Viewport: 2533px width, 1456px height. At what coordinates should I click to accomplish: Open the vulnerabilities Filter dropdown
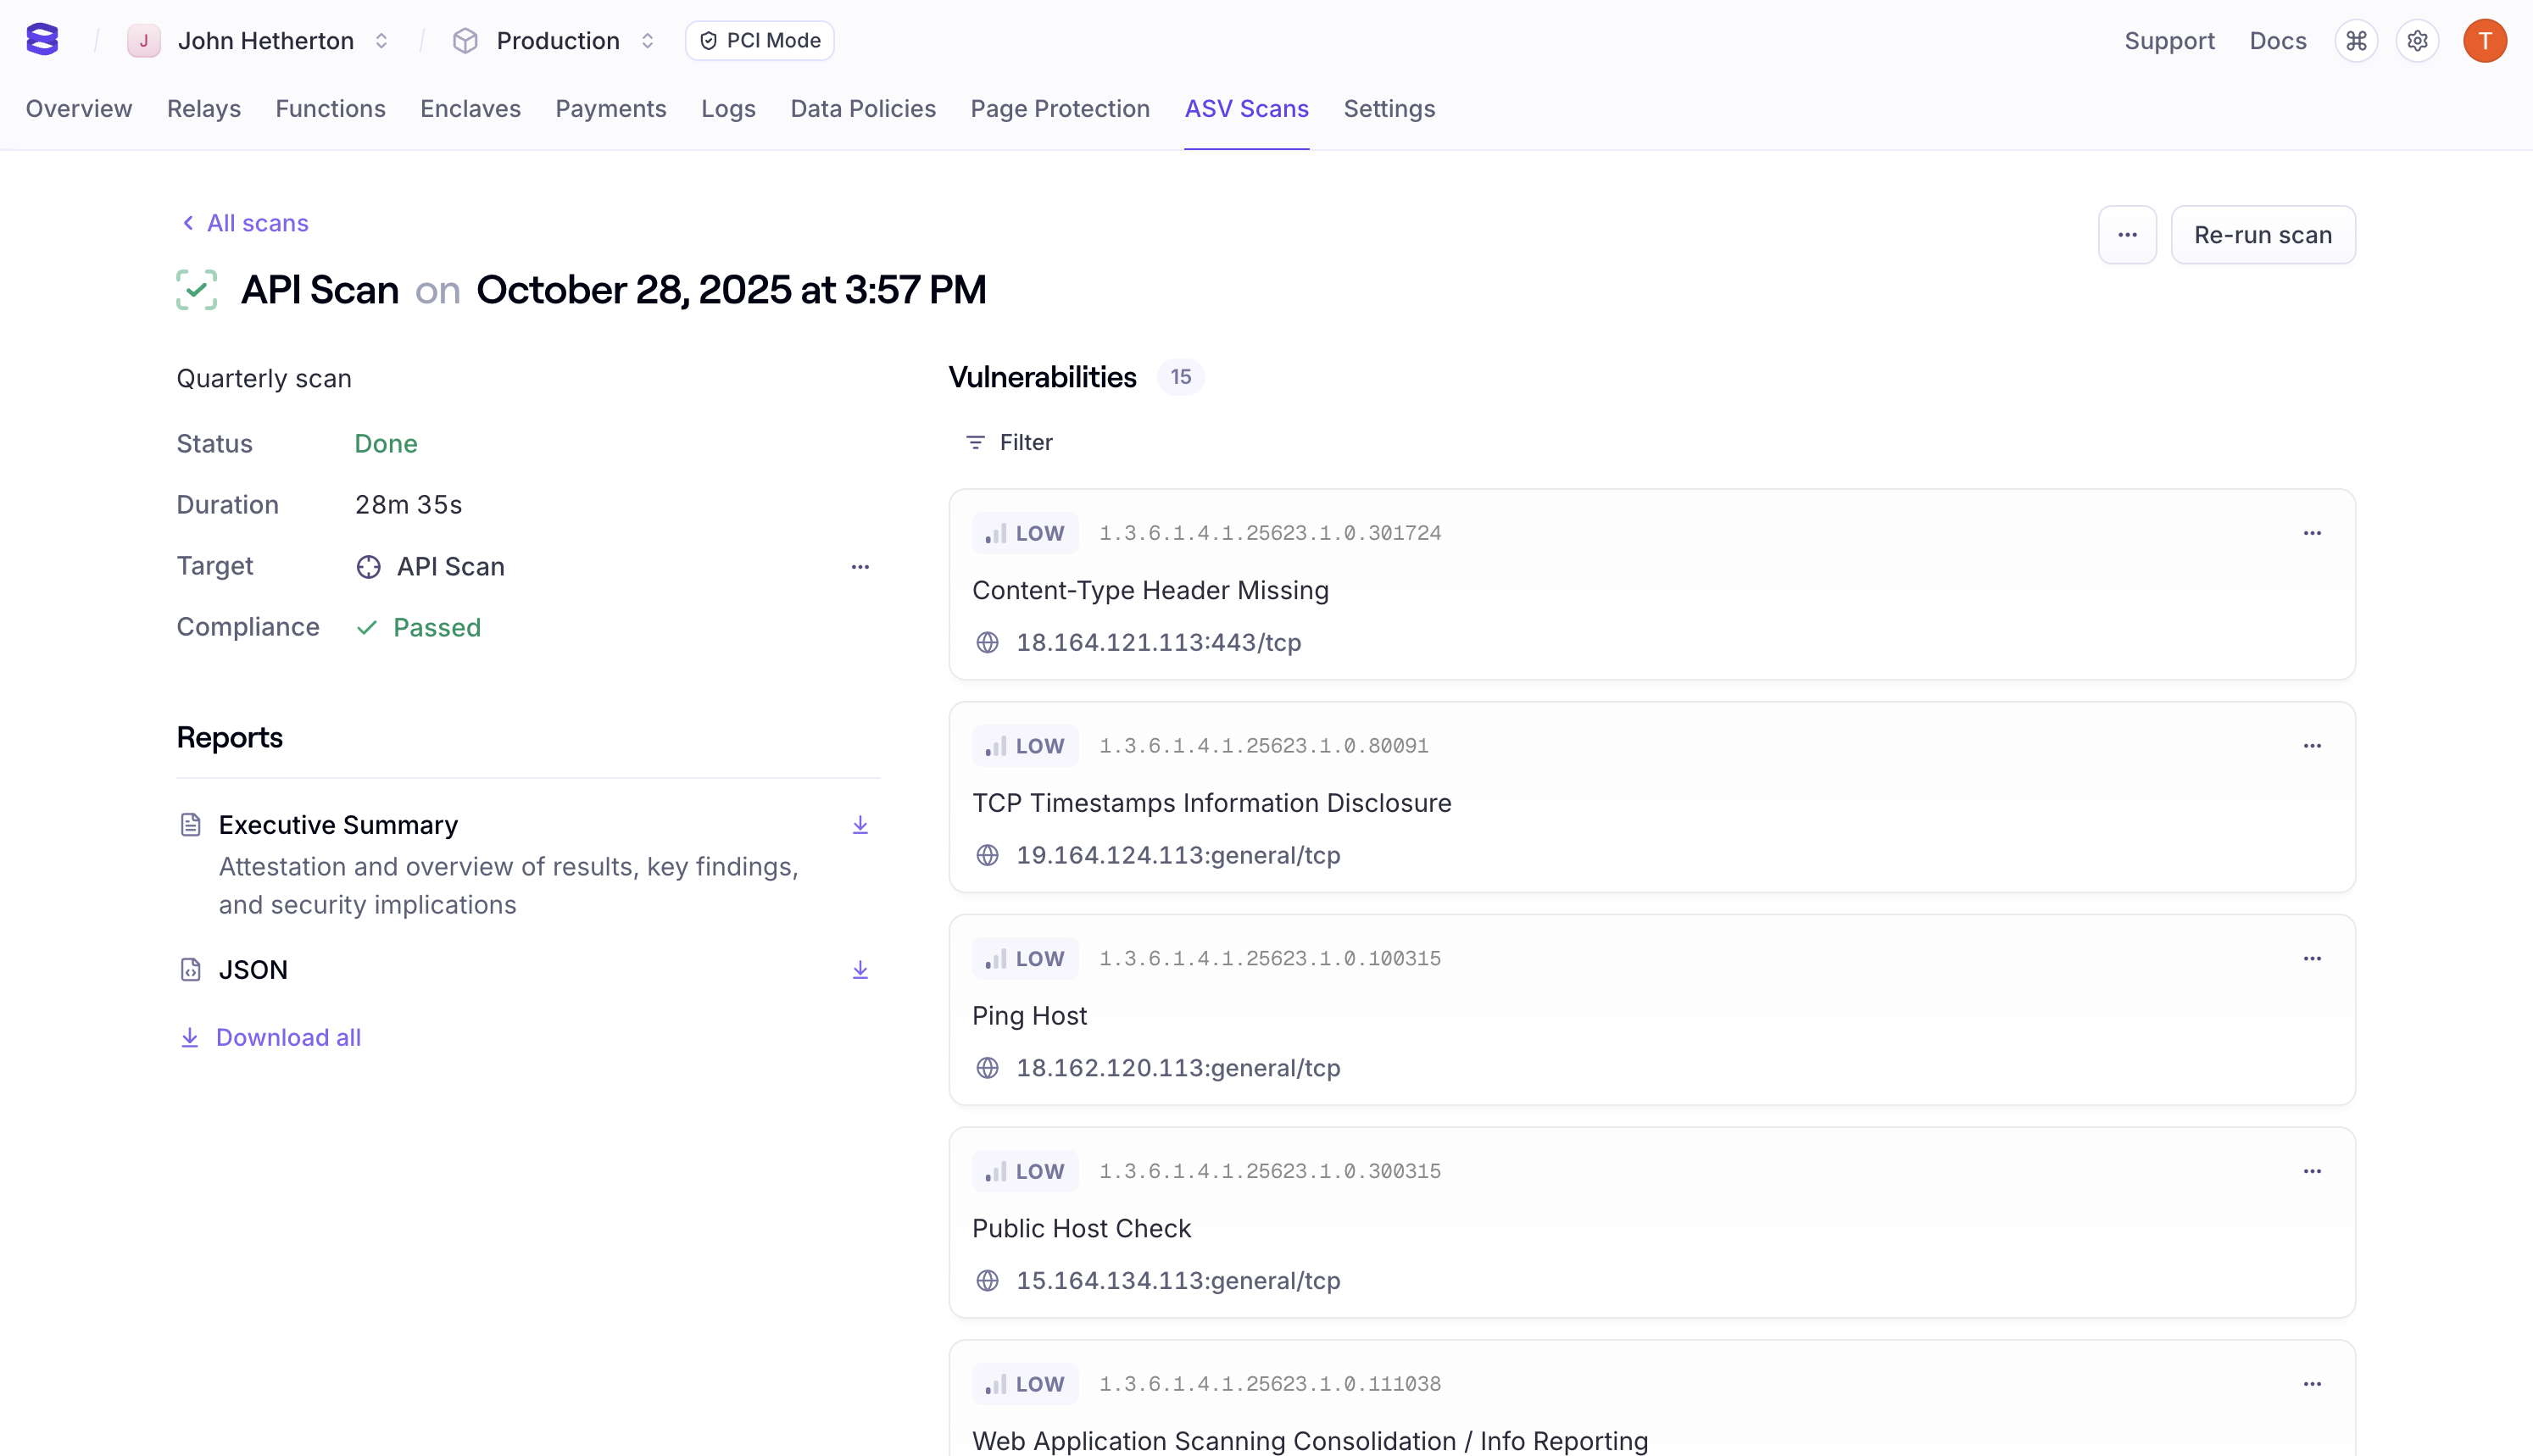tap(1009, 442)
